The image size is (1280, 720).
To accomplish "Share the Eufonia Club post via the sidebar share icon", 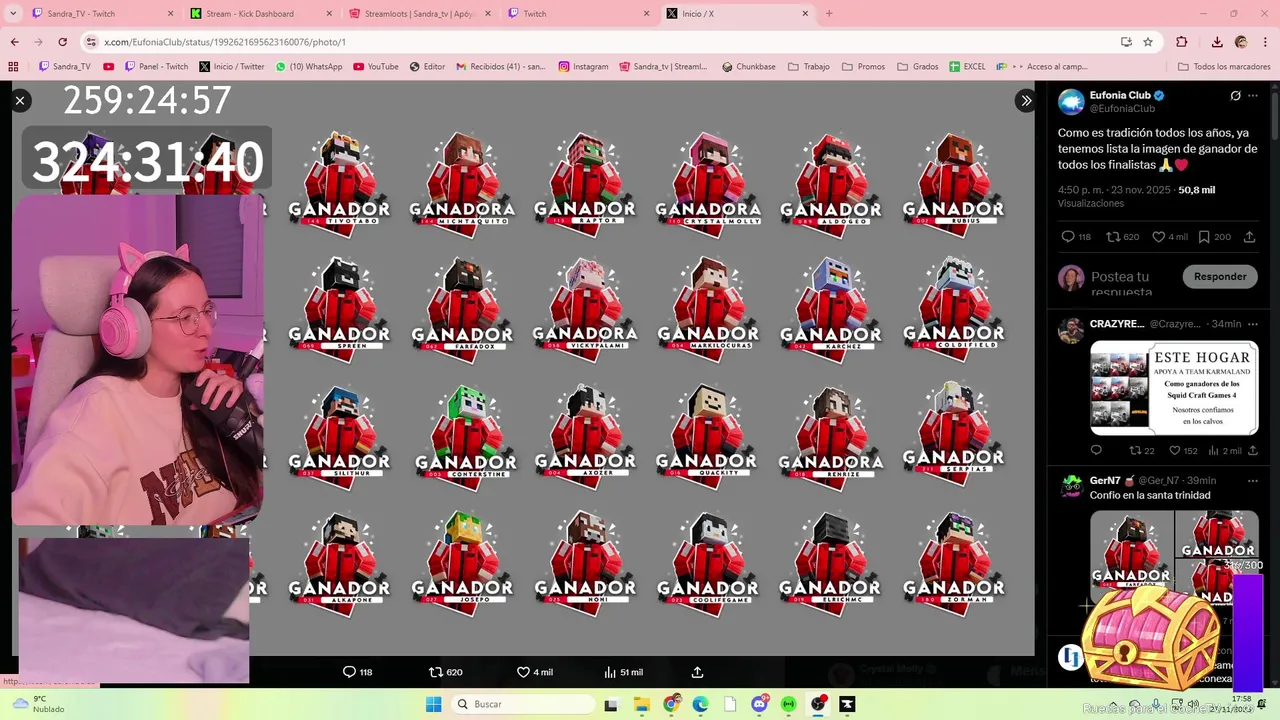I will (1249, 237).
